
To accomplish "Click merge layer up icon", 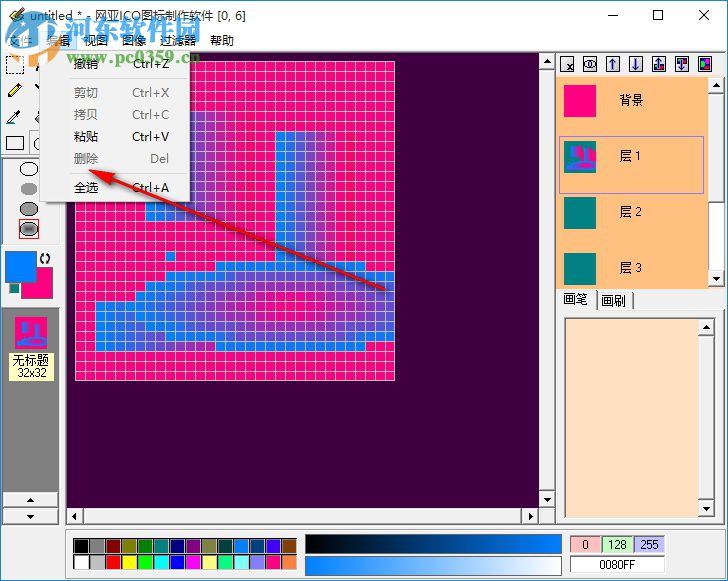I will point(659,64).
